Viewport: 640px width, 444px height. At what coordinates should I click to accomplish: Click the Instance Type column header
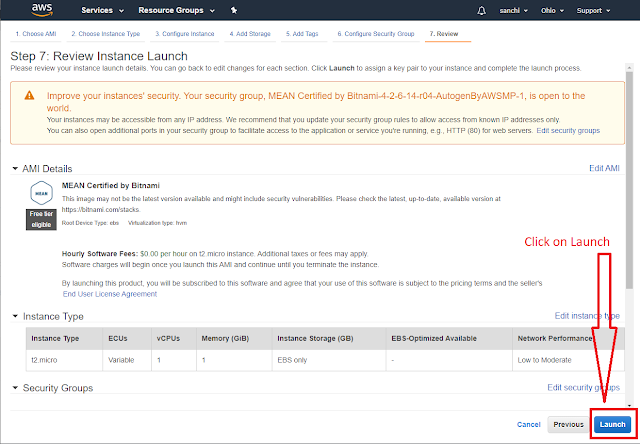click(x=64, y=338)
